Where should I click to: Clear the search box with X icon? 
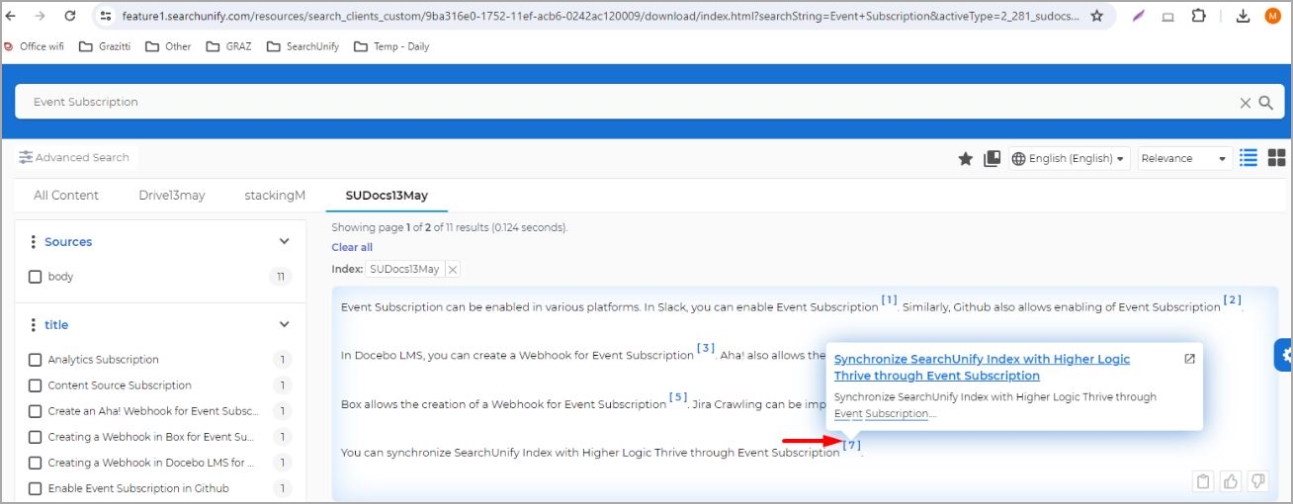pos(1245,102)
